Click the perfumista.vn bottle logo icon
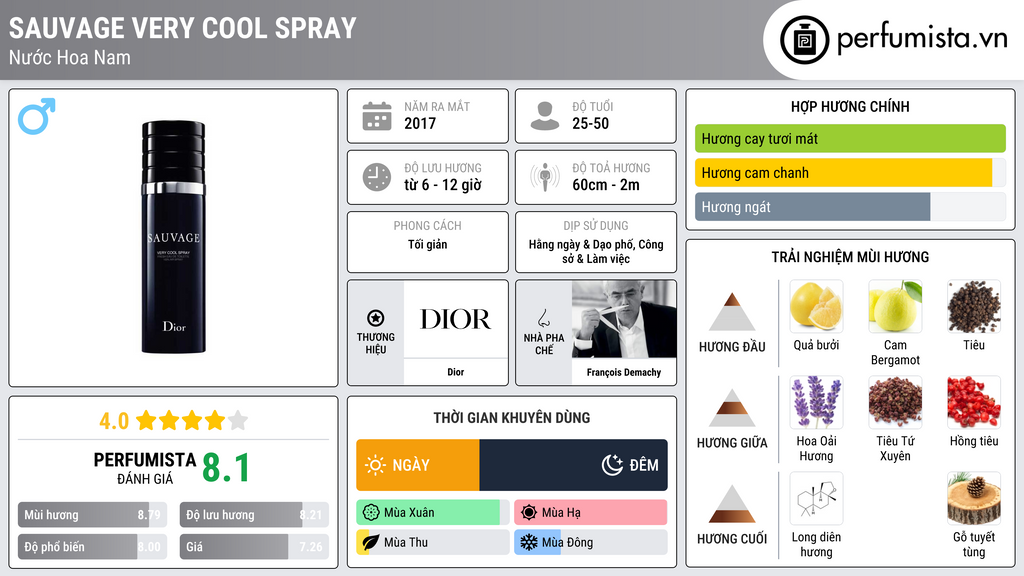1024x576 pixels. pyautogui.click(x=801, y=40)
